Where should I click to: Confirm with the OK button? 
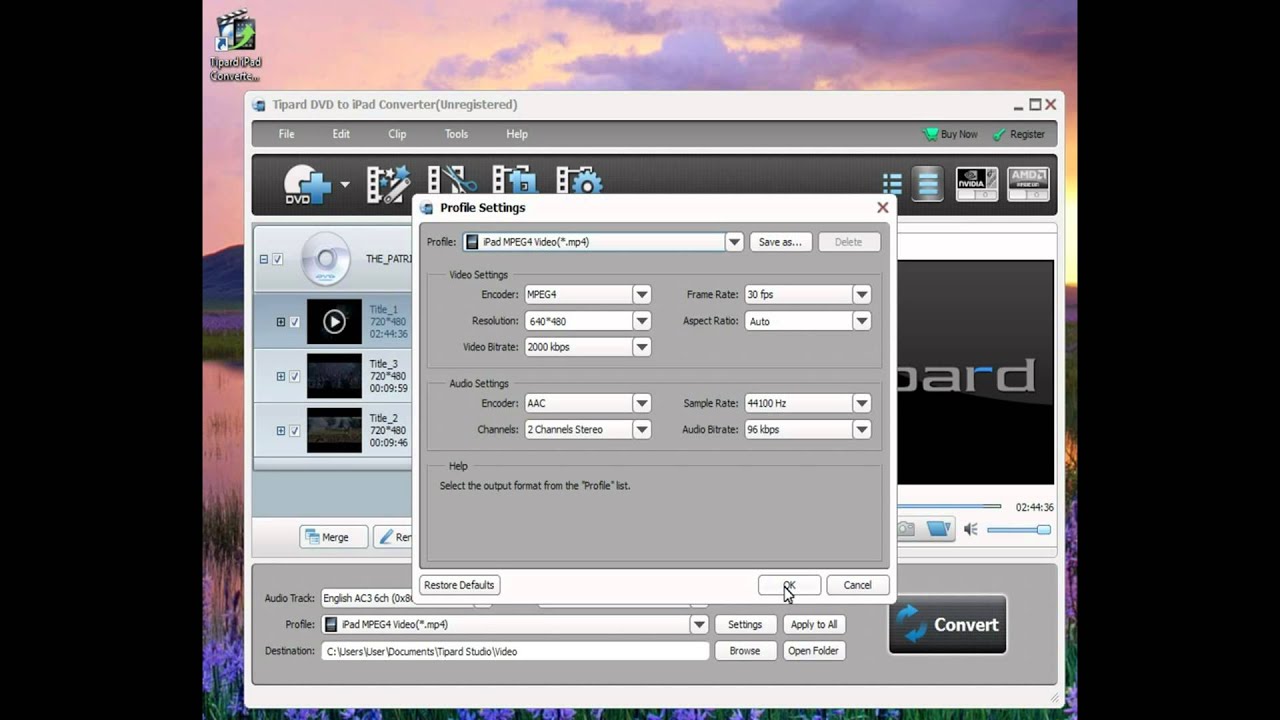789,585
